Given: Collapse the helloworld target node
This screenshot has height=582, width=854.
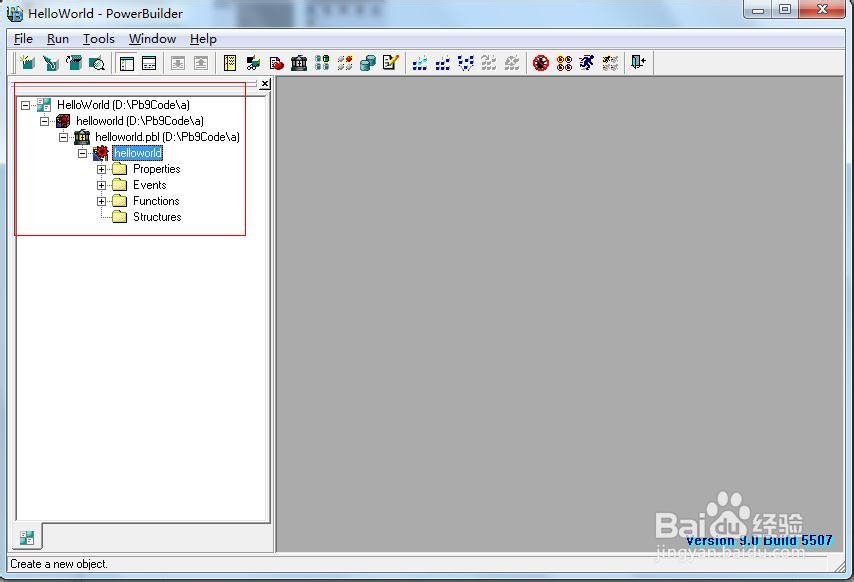Looking at the screenshot, I should pyautogui.click(x=45, y=121).
